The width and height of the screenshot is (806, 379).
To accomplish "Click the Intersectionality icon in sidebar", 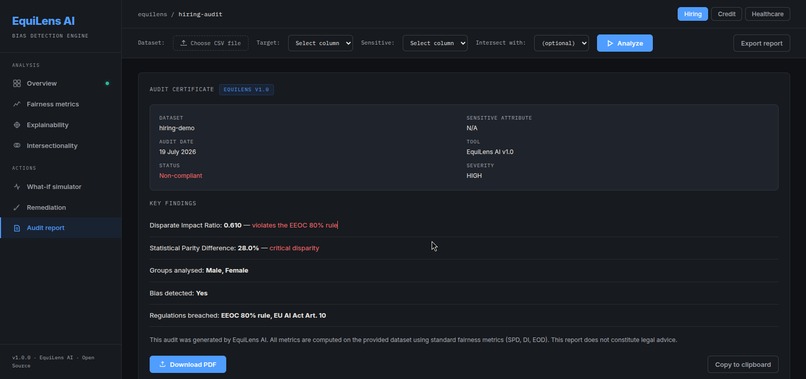I will coord(17,146).
